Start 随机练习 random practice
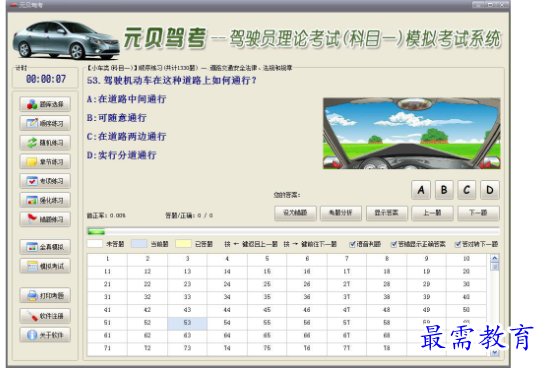The height and width of the screenshot is (369, 542). [45, 143]
